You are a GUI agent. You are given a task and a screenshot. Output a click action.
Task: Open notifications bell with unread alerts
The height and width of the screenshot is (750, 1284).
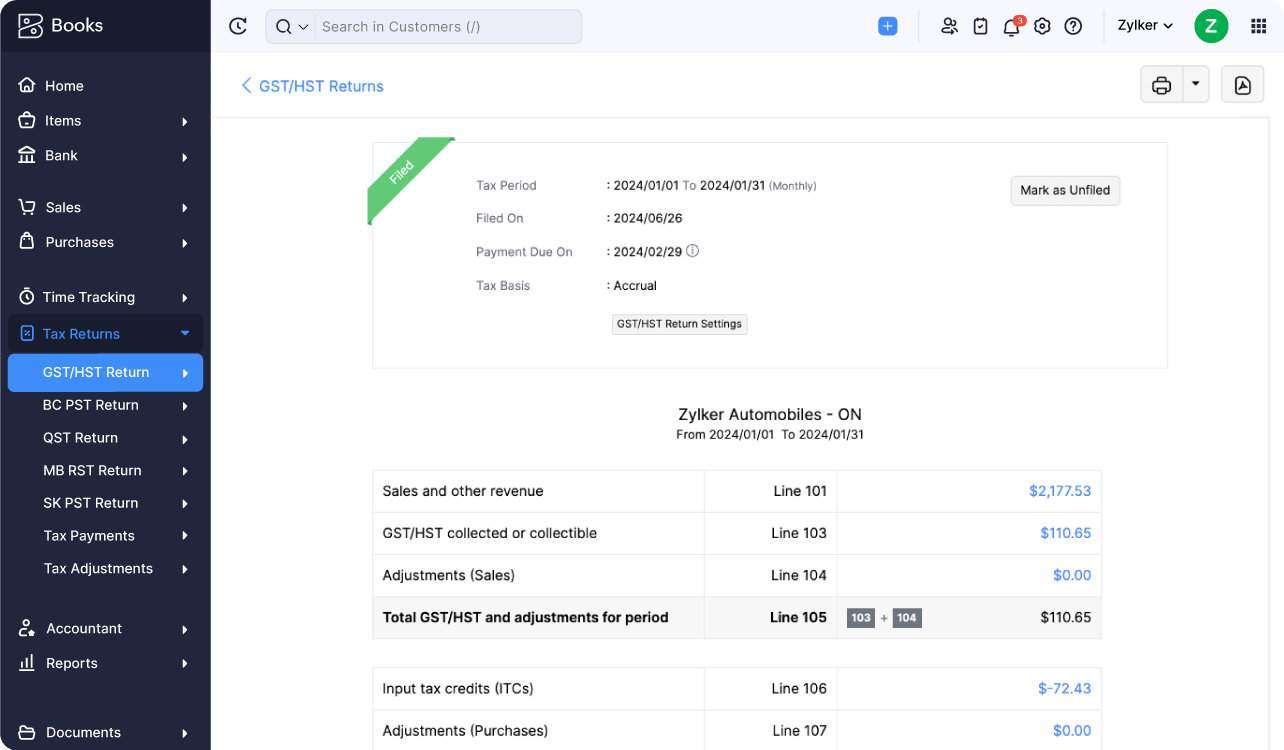(x=1011, y=27)
